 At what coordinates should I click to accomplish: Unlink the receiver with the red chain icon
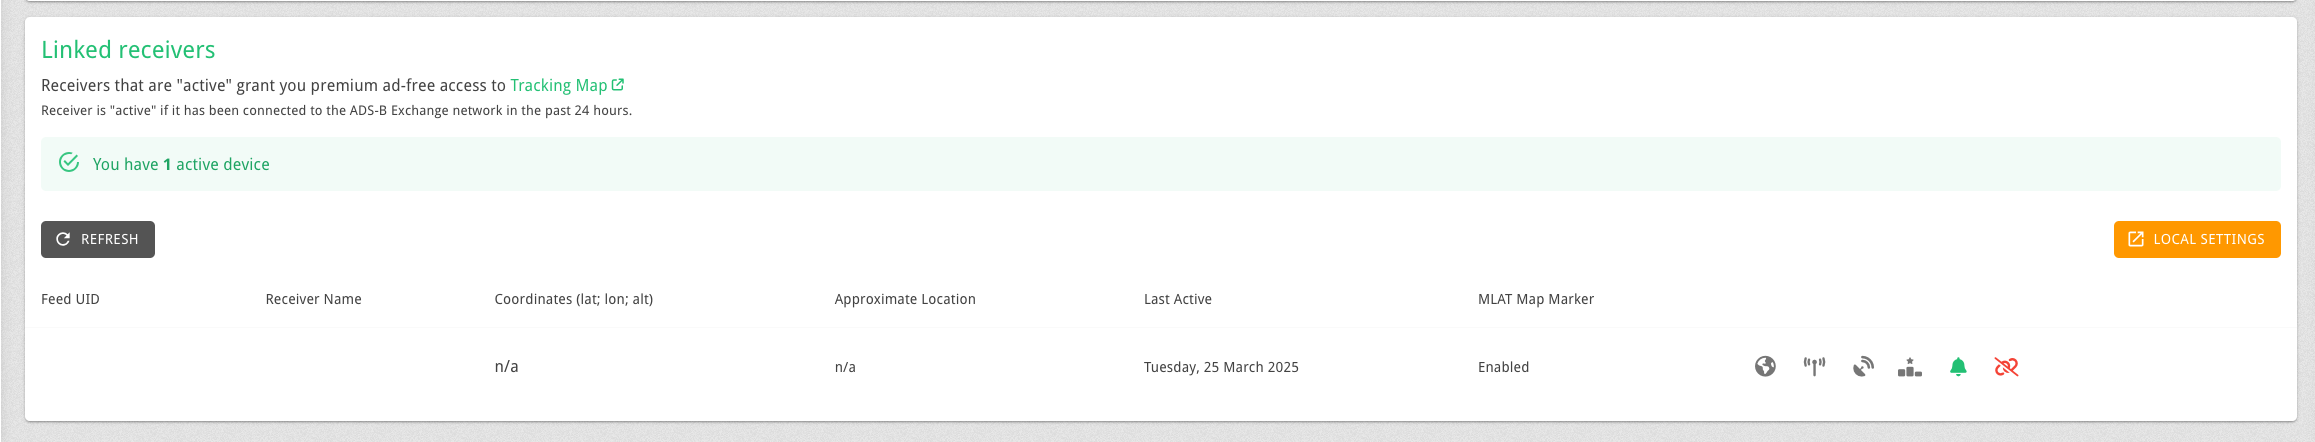pos(2006,367)
